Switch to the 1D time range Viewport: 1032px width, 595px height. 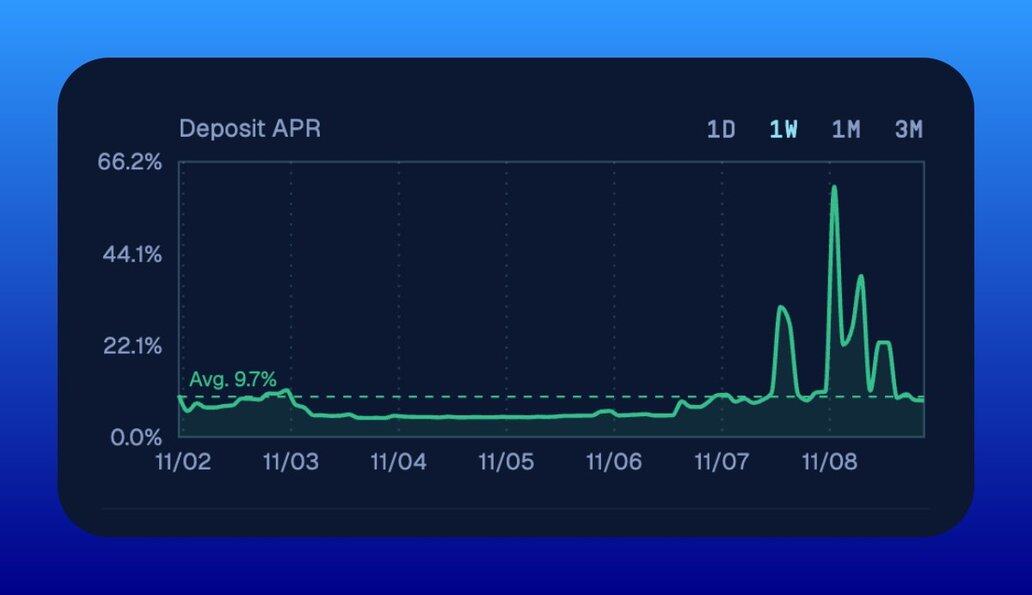[721, 129]
